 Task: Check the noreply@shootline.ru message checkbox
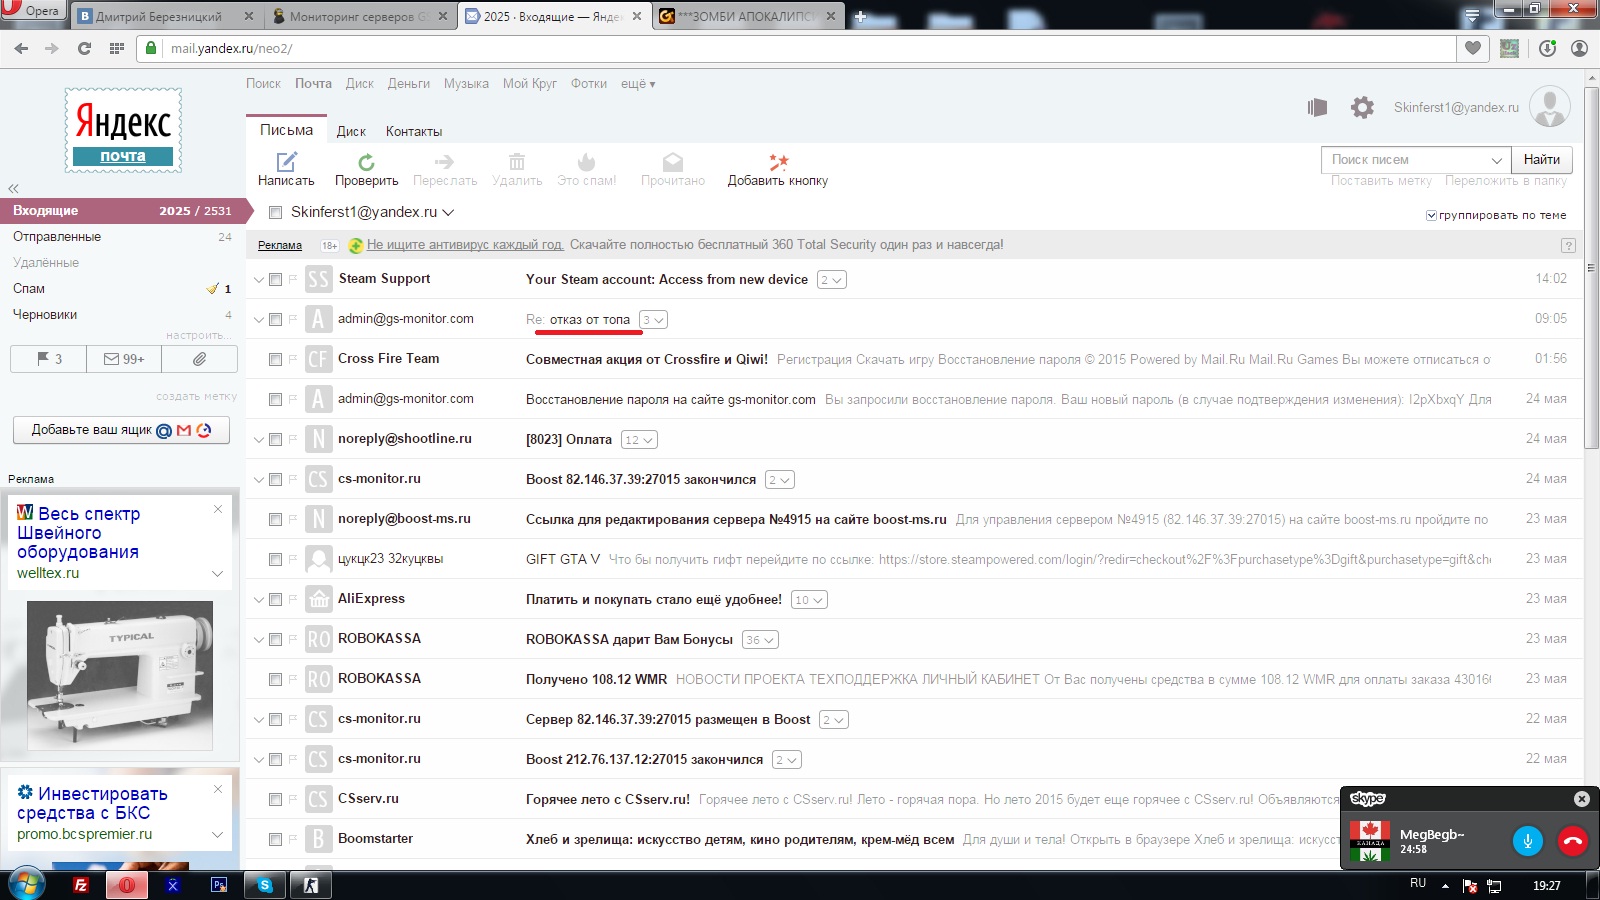(275, 439)
